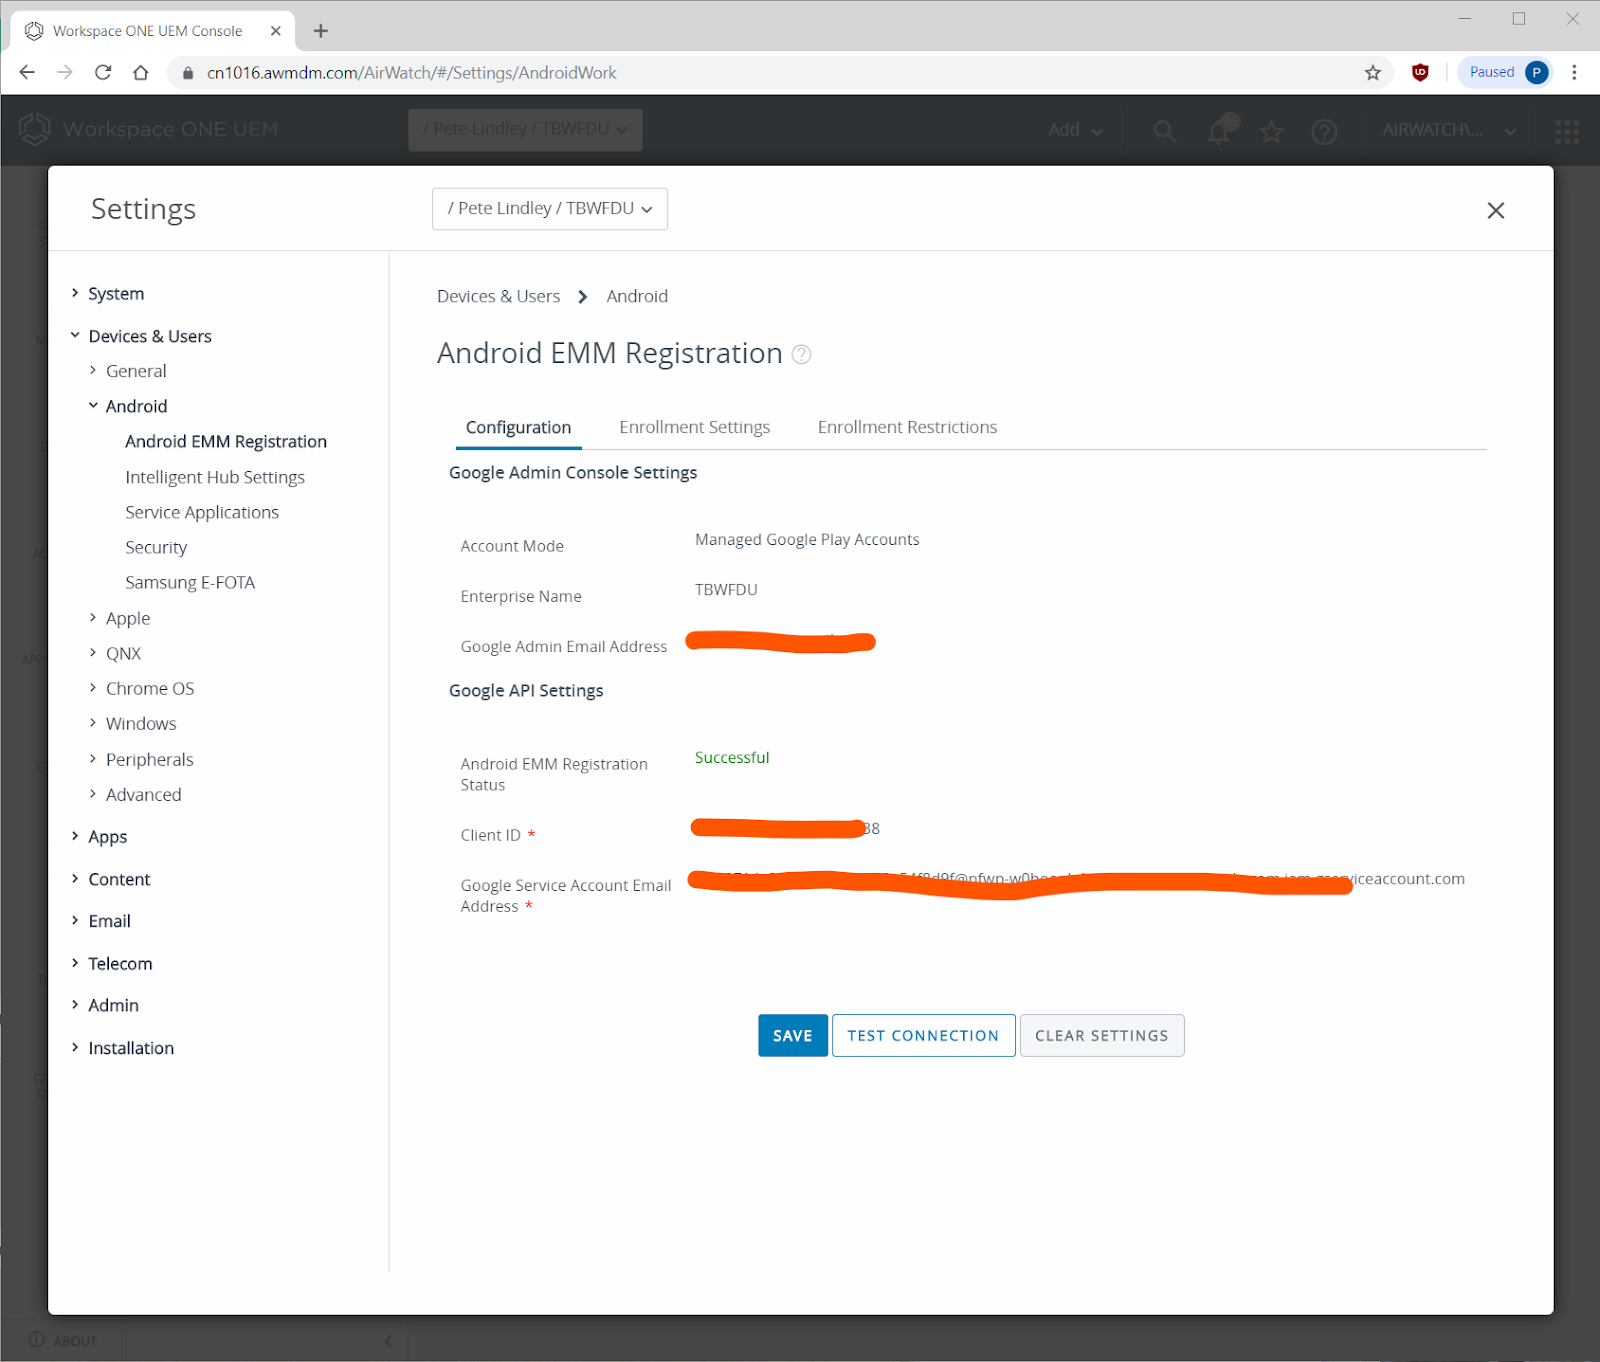Close the Settings dialog with the X
1600x1362 pixels.
click(1495, 210)
